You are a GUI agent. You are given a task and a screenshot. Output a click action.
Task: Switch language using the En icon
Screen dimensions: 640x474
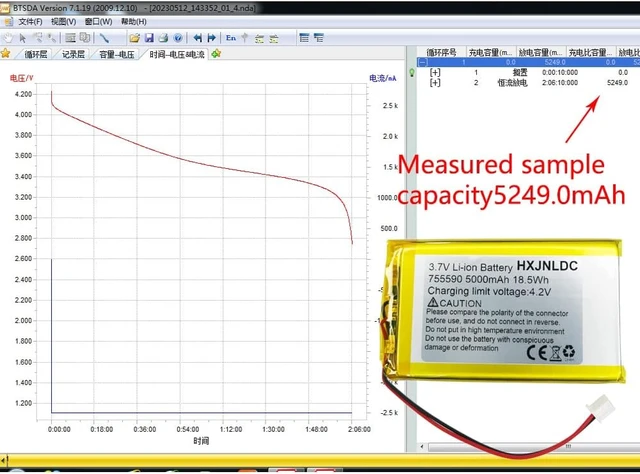point(231,38)
